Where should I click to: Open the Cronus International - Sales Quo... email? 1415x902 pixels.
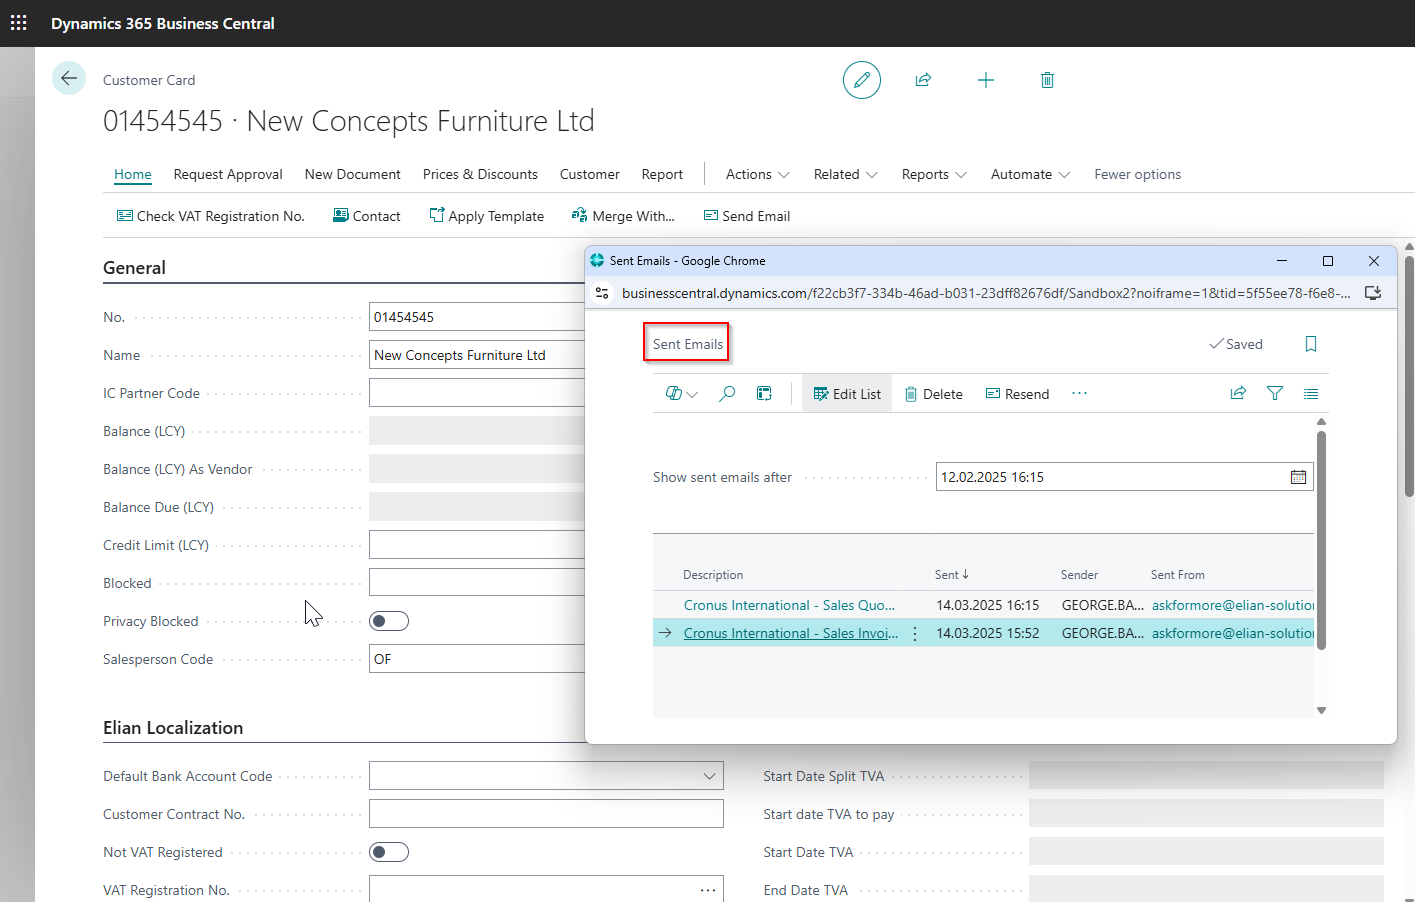(x=789, y=605)
